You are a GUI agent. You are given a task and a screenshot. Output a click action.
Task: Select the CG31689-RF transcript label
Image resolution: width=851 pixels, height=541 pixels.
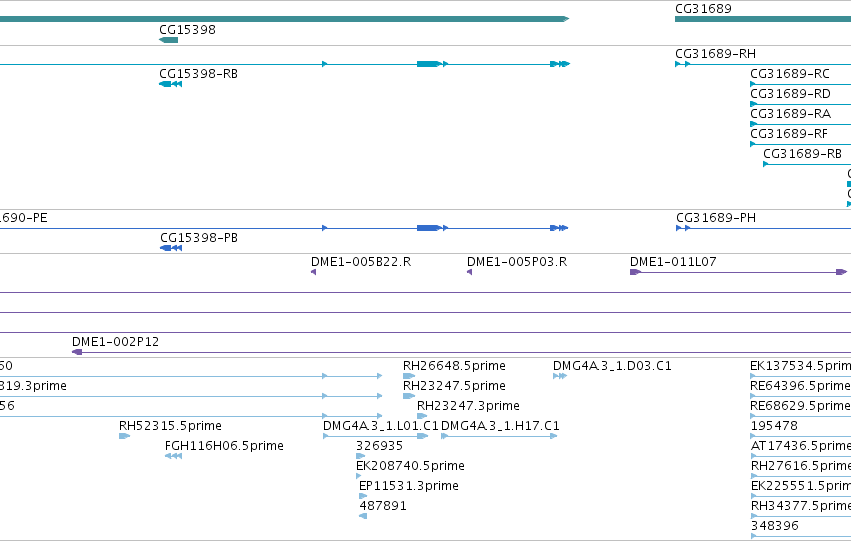(789, 134)
